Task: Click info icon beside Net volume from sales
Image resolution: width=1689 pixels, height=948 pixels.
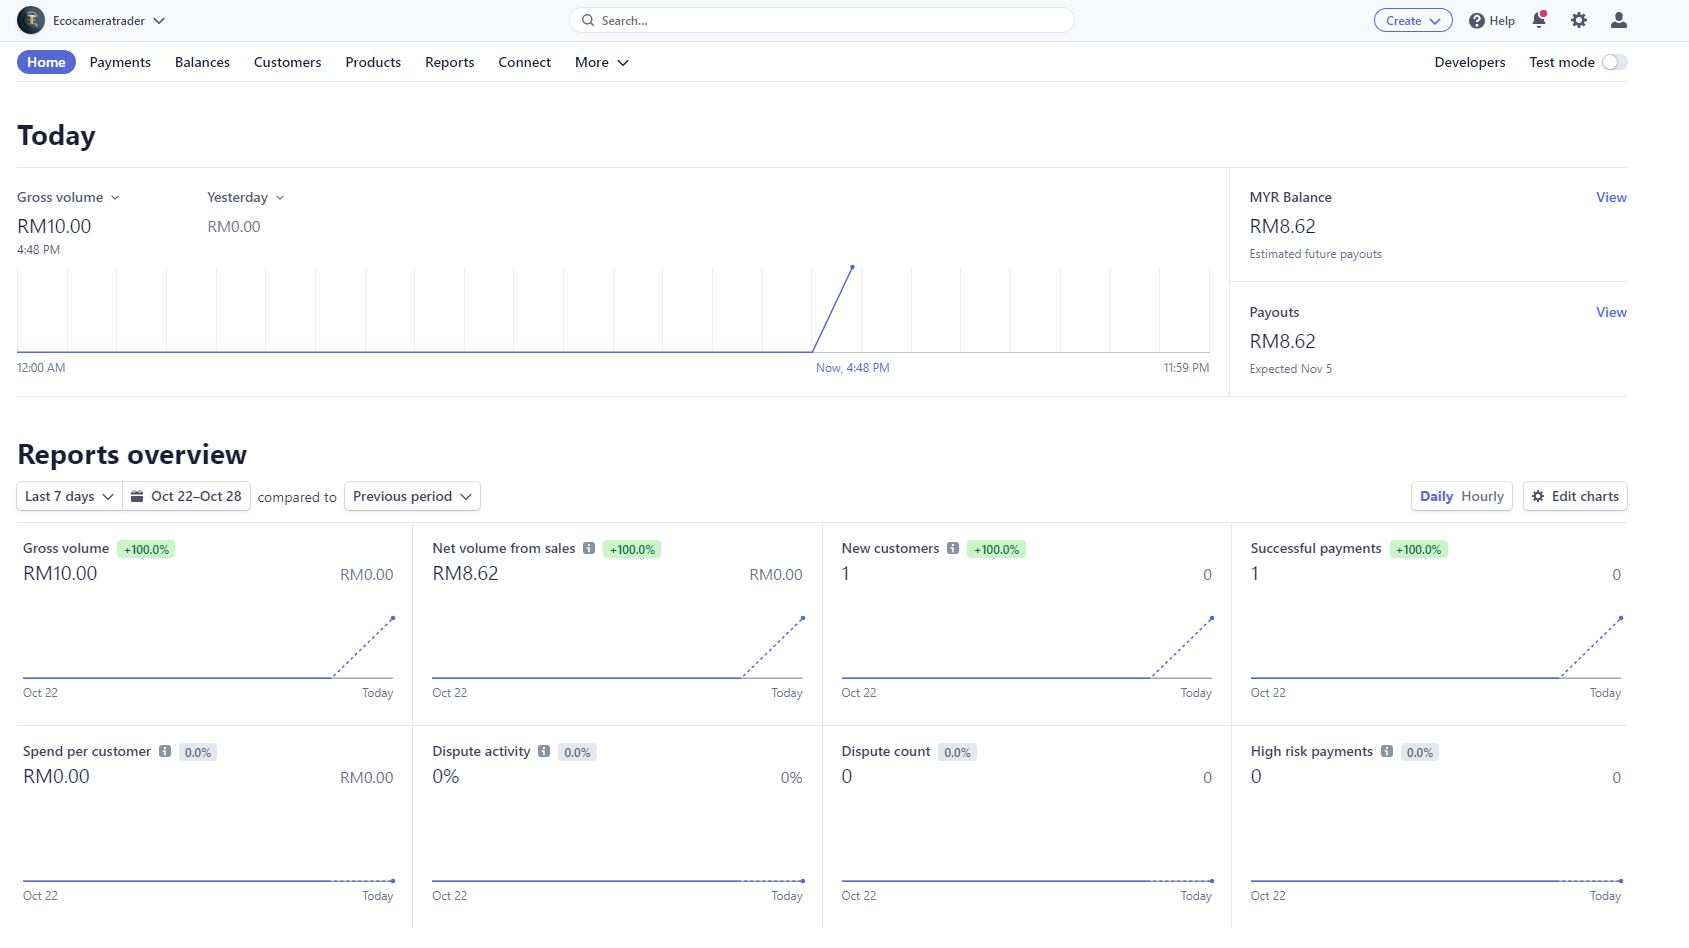Action: tap(589, 548)
